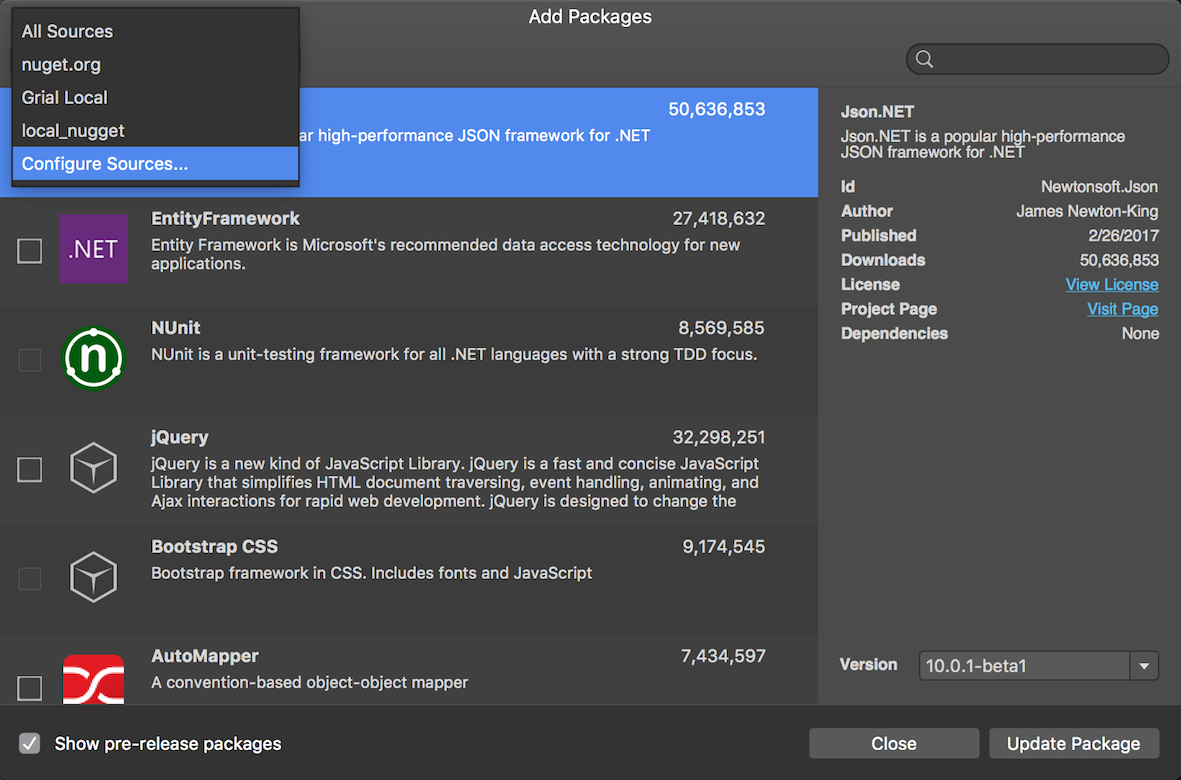This screenshot has width=1181, height=780.
Task: Open the View License link
Action: [1112, 284]
